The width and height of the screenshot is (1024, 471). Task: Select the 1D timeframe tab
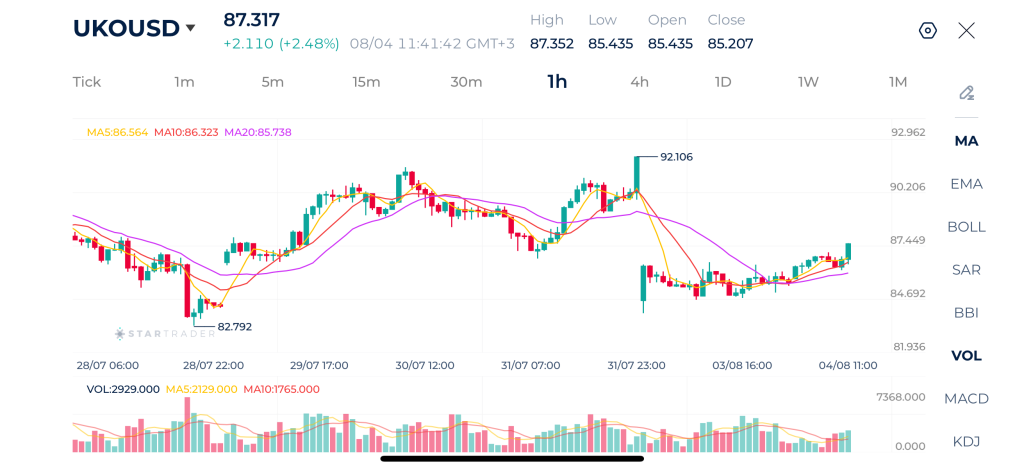[723, 82]
